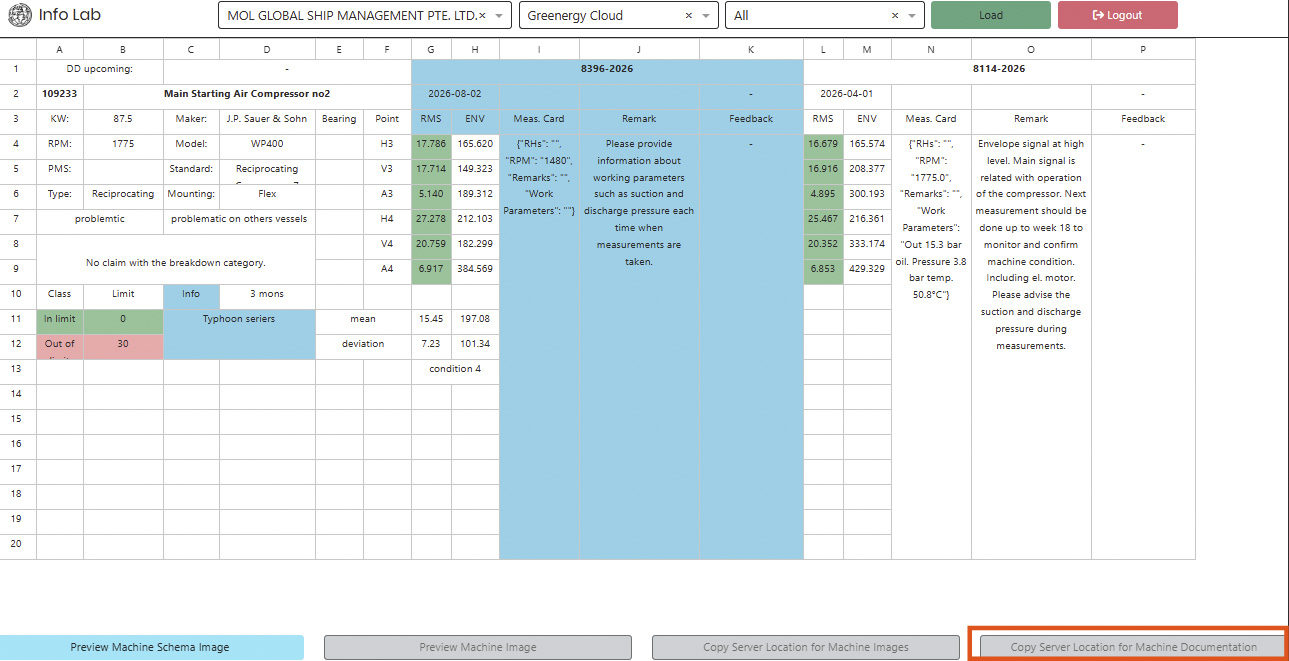Click ENV value 384.569 cell
Viewport: 1289px width, 661px height.
[x=475, y=269]
